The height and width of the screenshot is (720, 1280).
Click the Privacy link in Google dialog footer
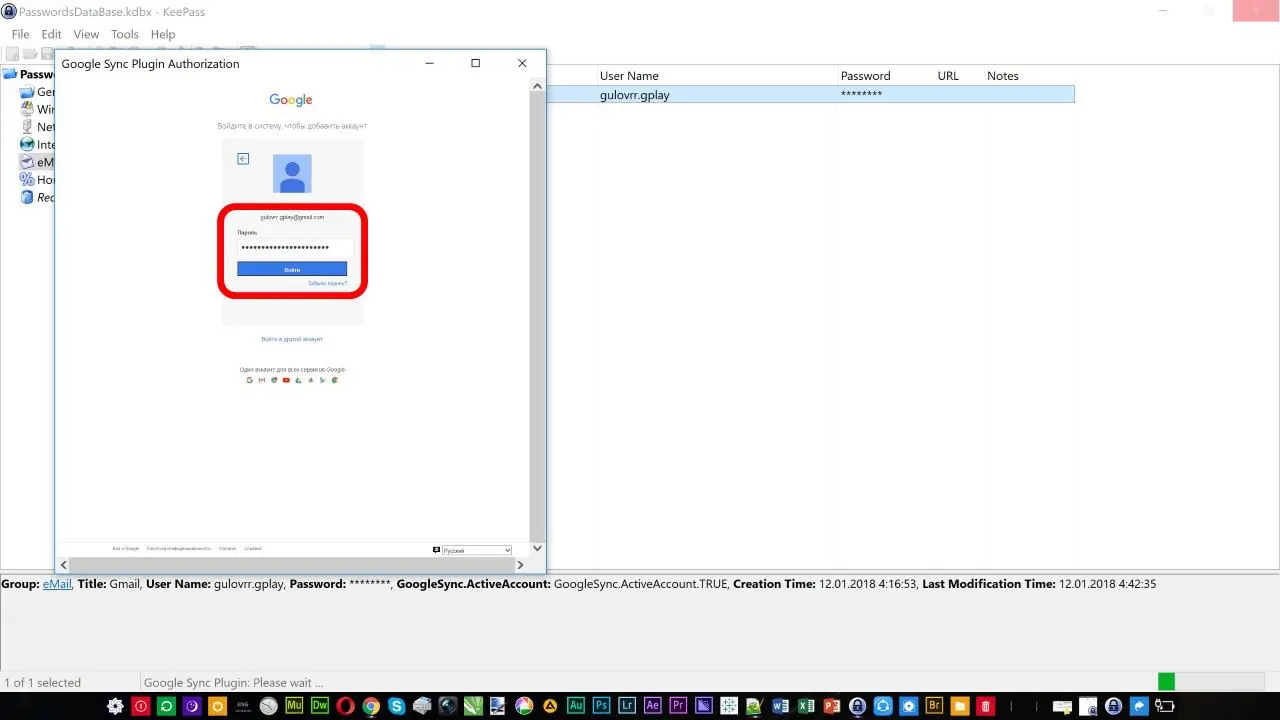click(x=179, y=548)
